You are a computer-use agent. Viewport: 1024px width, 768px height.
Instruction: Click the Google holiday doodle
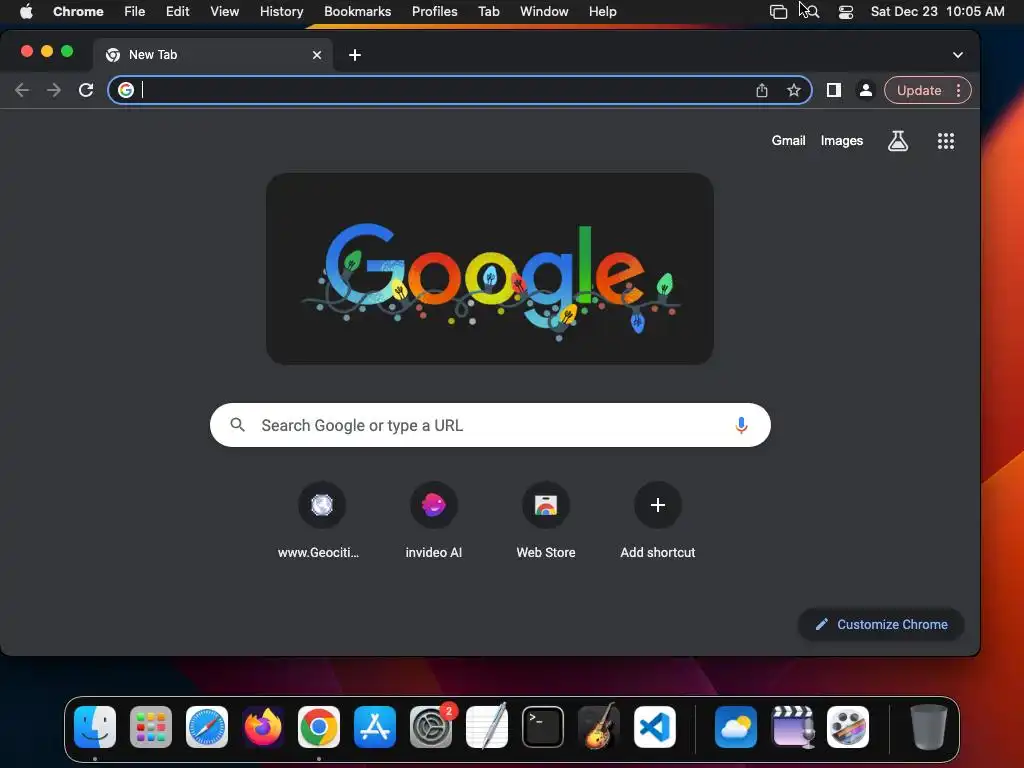tap(490, 268)
